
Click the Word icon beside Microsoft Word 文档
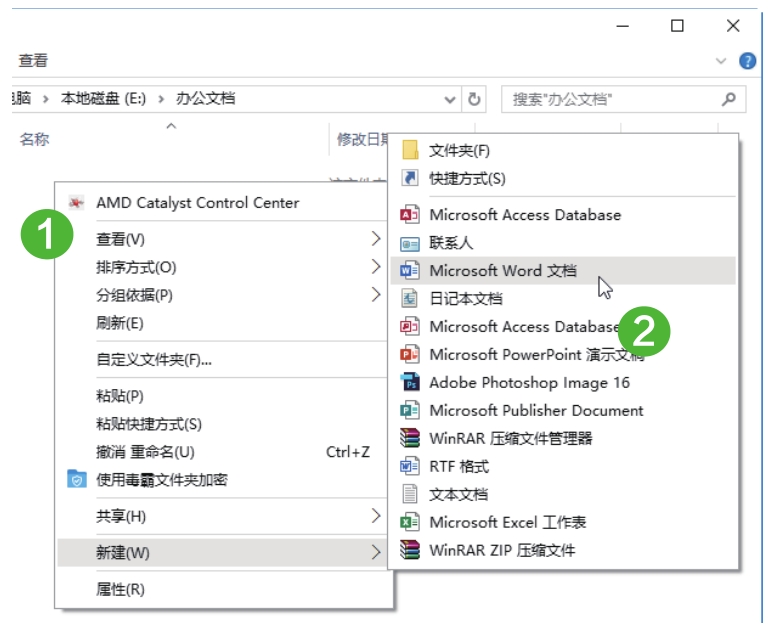click(410, 271)
